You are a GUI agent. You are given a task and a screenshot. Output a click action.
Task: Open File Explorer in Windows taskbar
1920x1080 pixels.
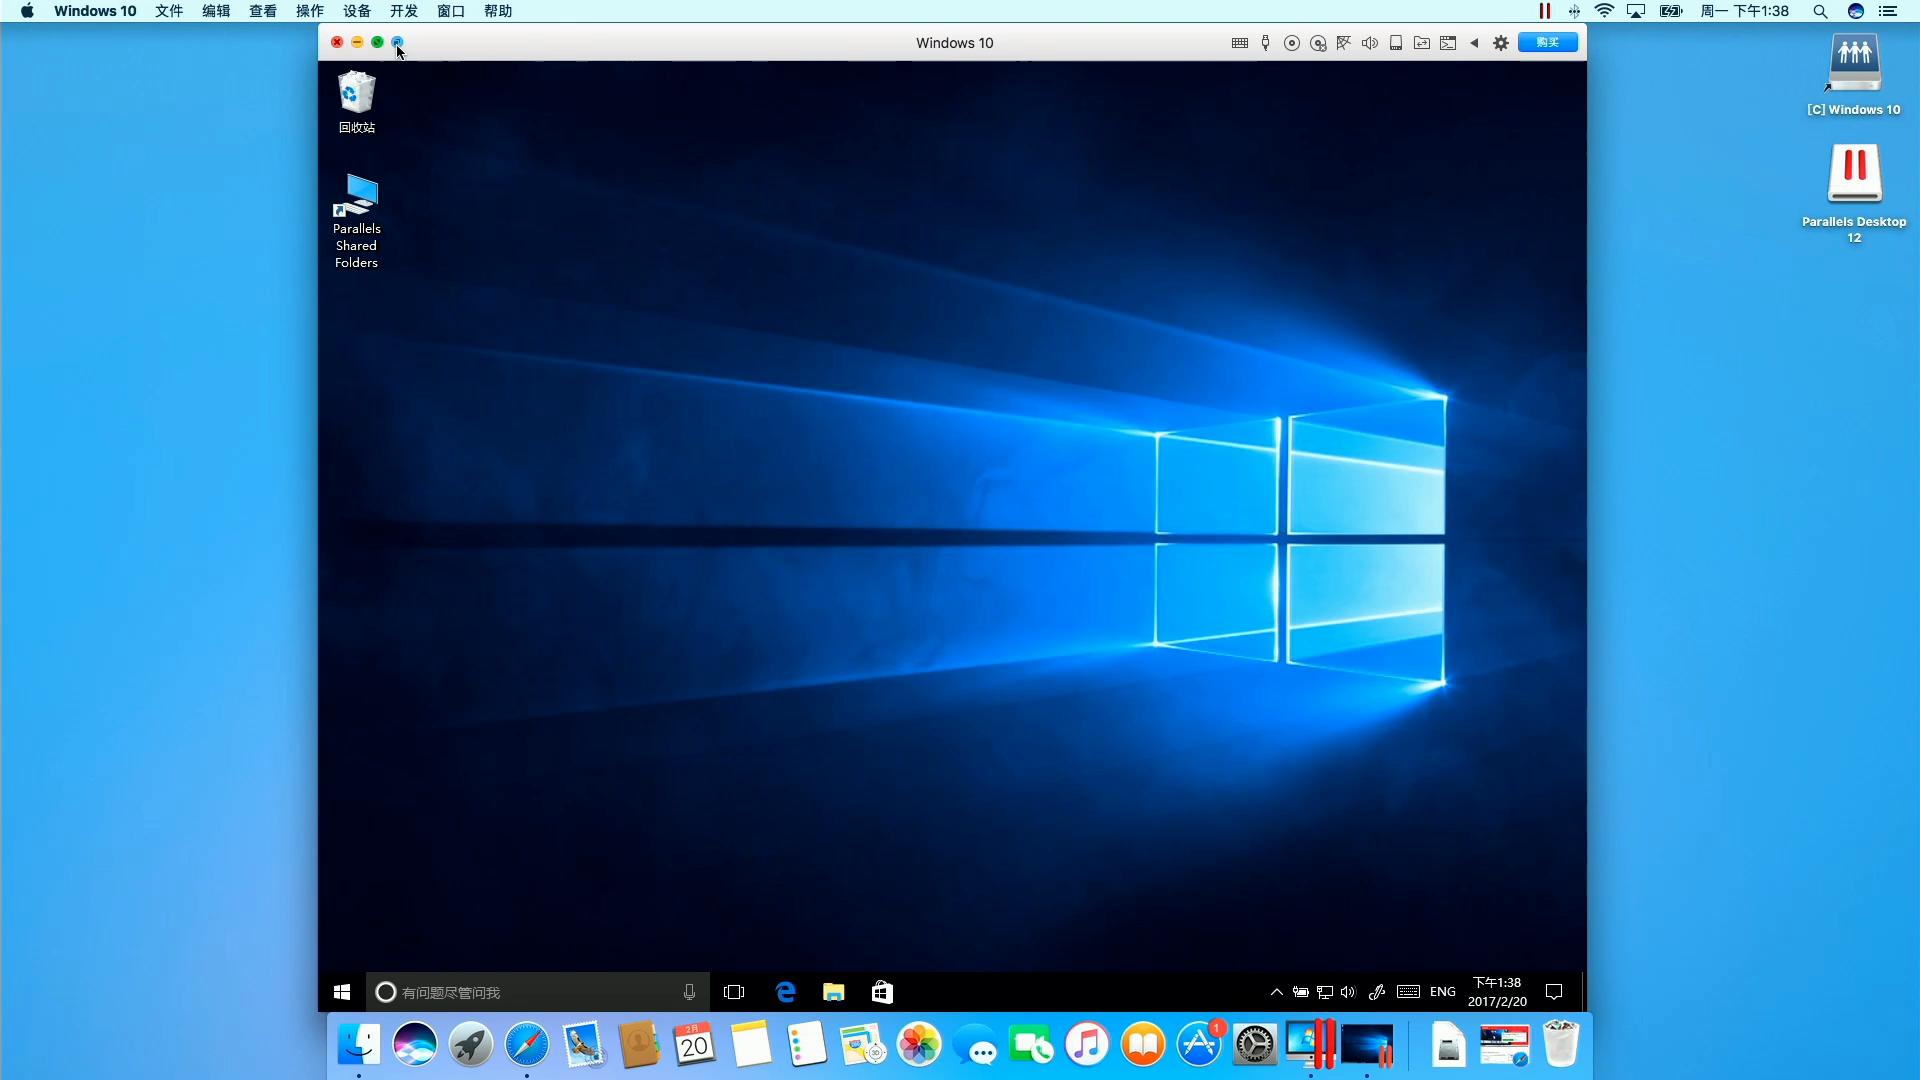pyautogui.click(x=833, y=991)
